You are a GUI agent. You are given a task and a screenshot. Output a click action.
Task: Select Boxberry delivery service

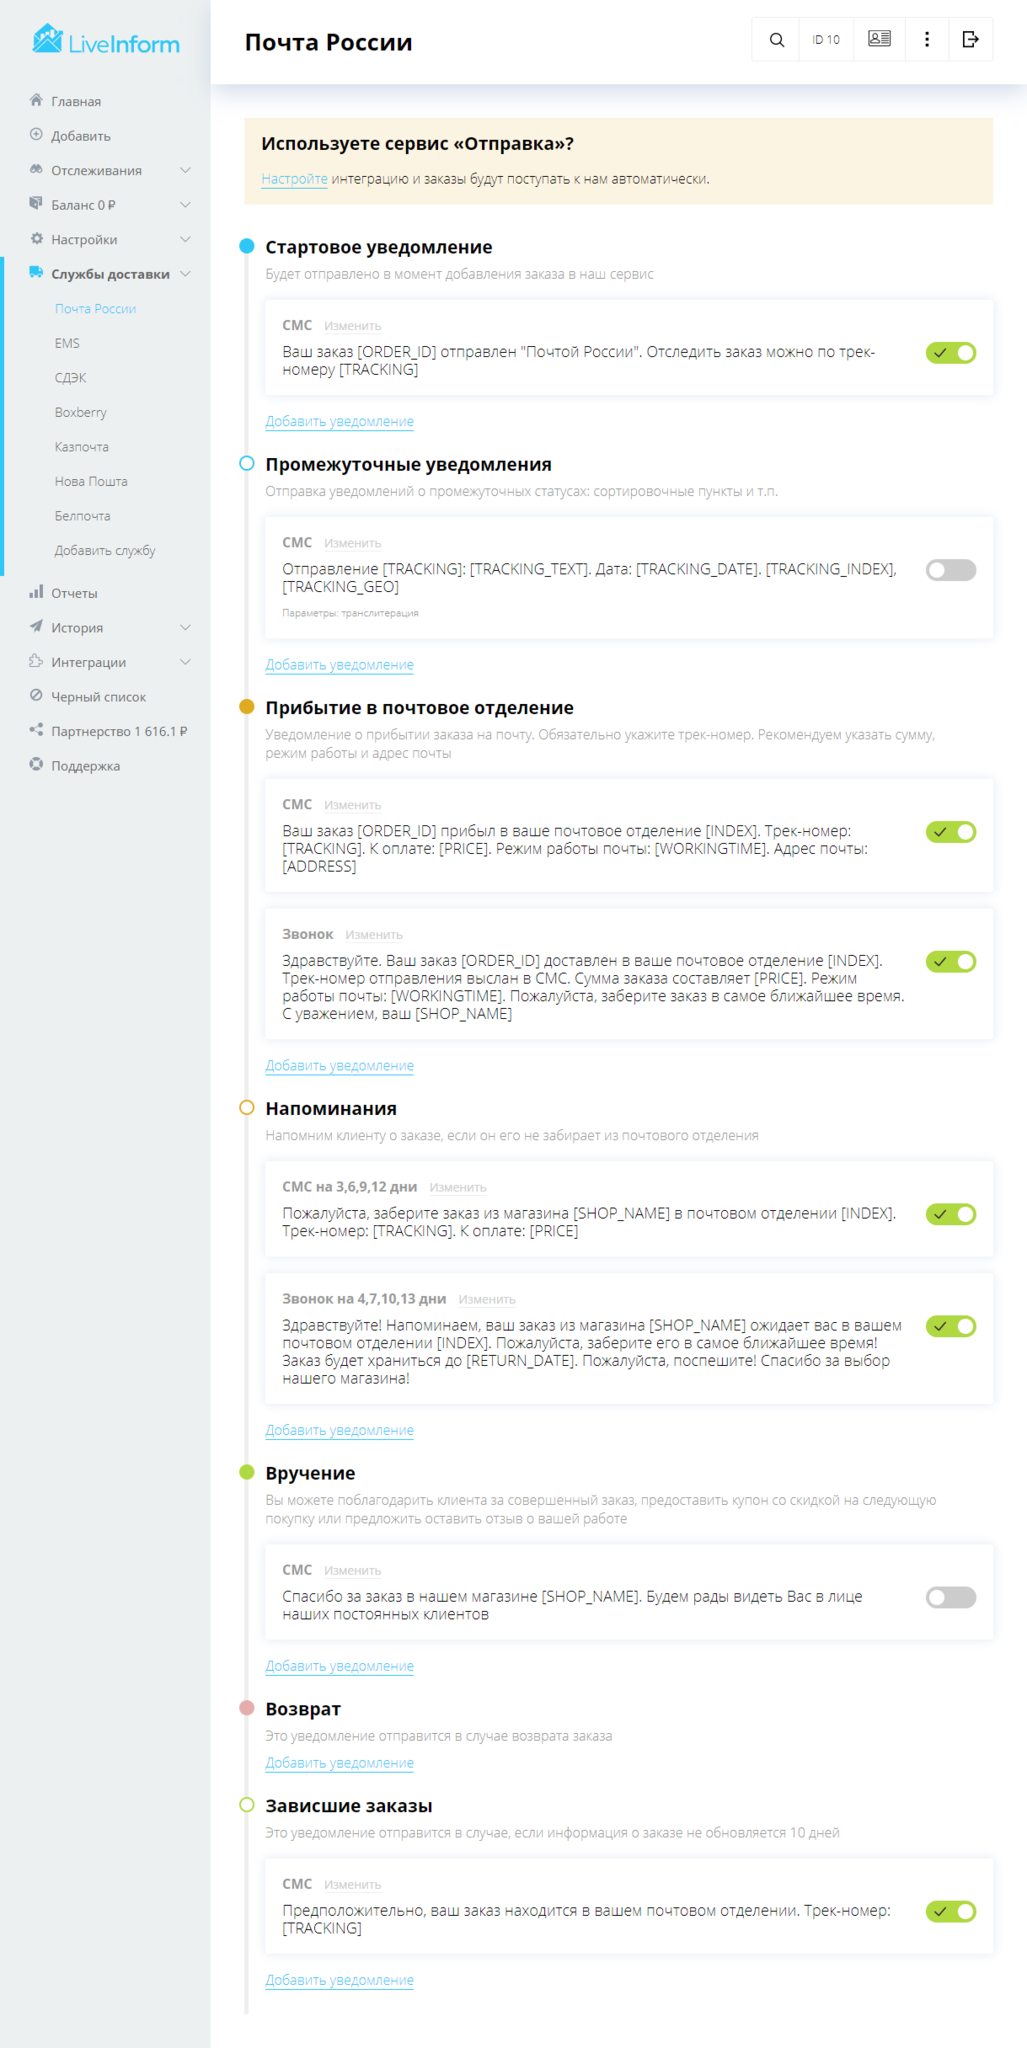(81, 412)
